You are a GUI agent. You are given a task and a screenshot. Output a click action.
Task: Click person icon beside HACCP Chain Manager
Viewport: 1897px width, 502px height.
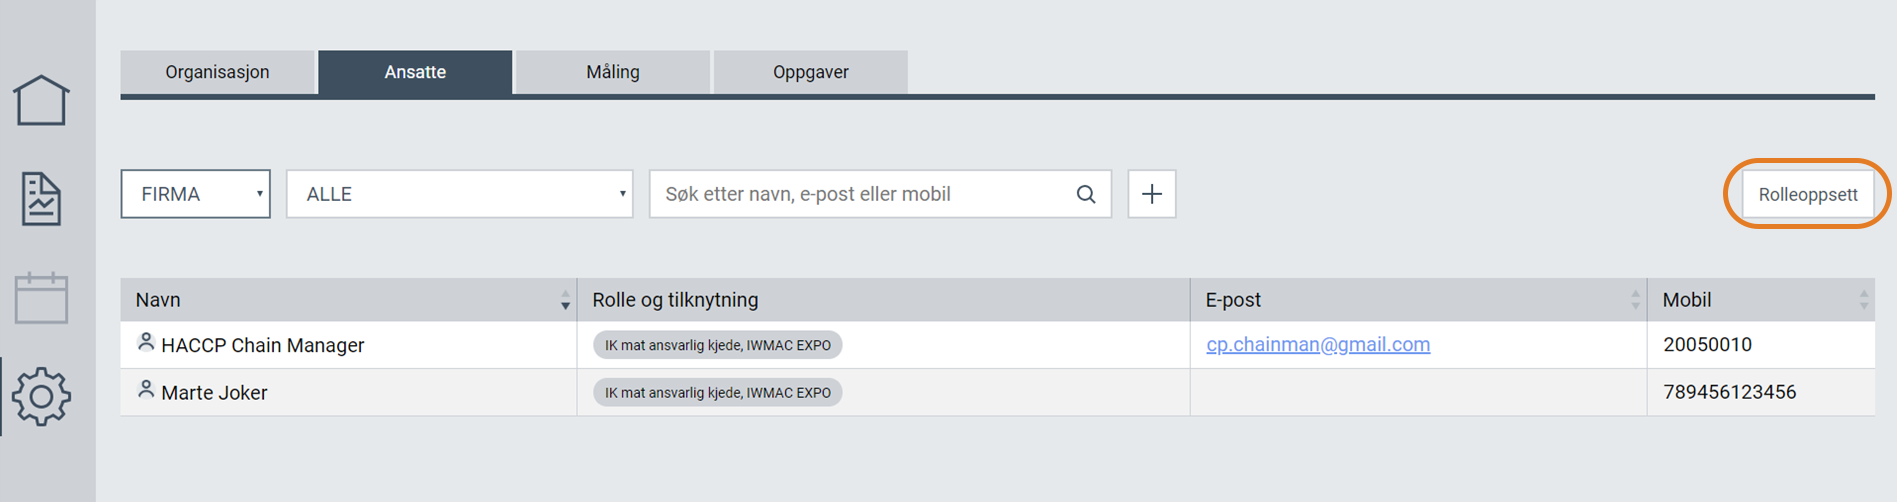(x=146, y=343)
